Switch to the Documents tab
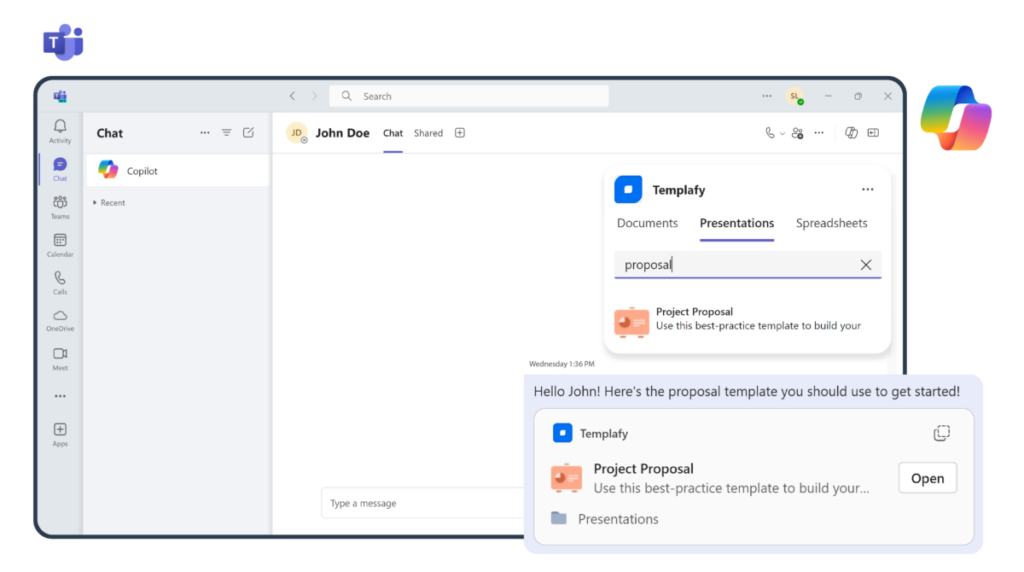 pos(647,223)
